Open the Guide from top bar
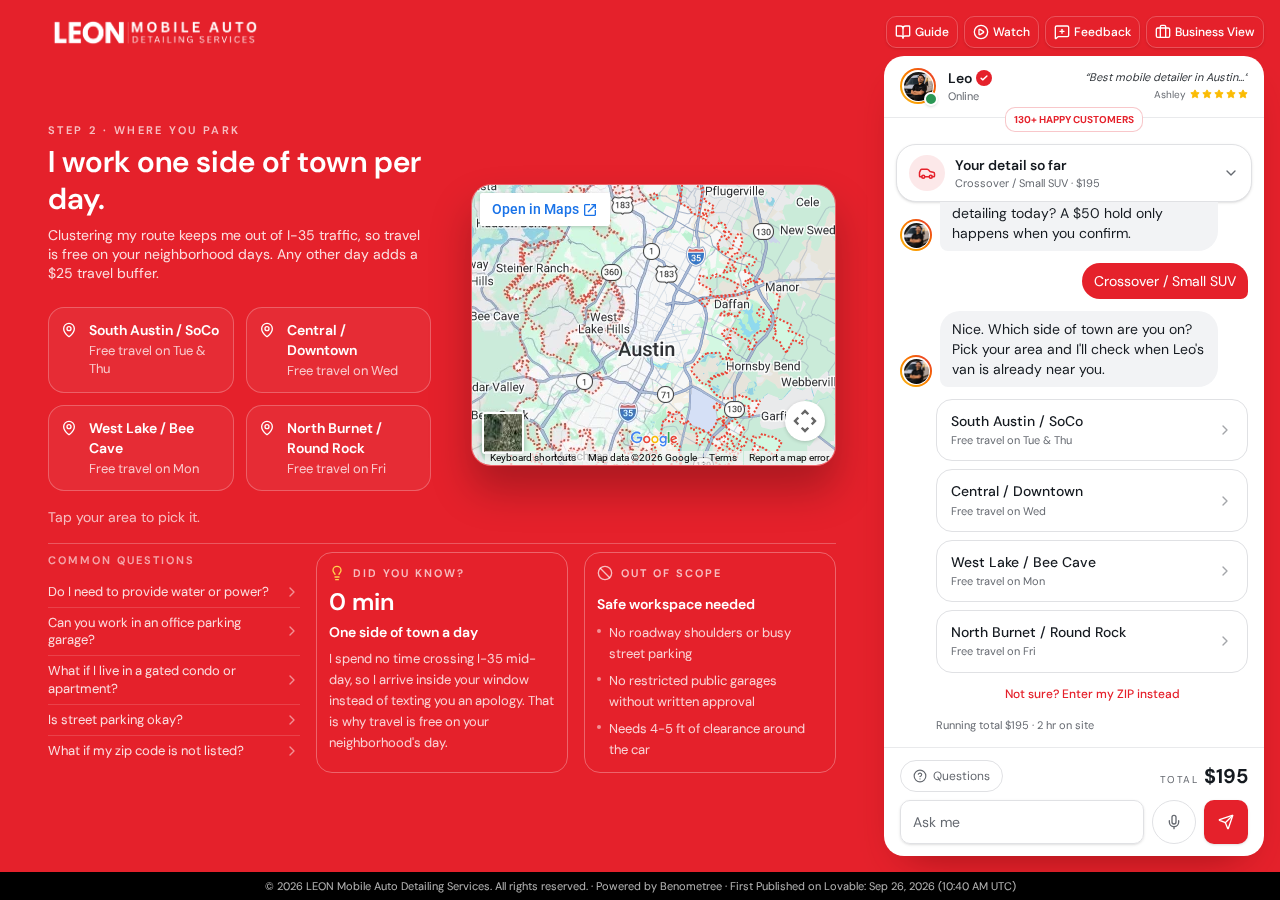Viewport: 1280px width, 900px height. coord(922,32)
